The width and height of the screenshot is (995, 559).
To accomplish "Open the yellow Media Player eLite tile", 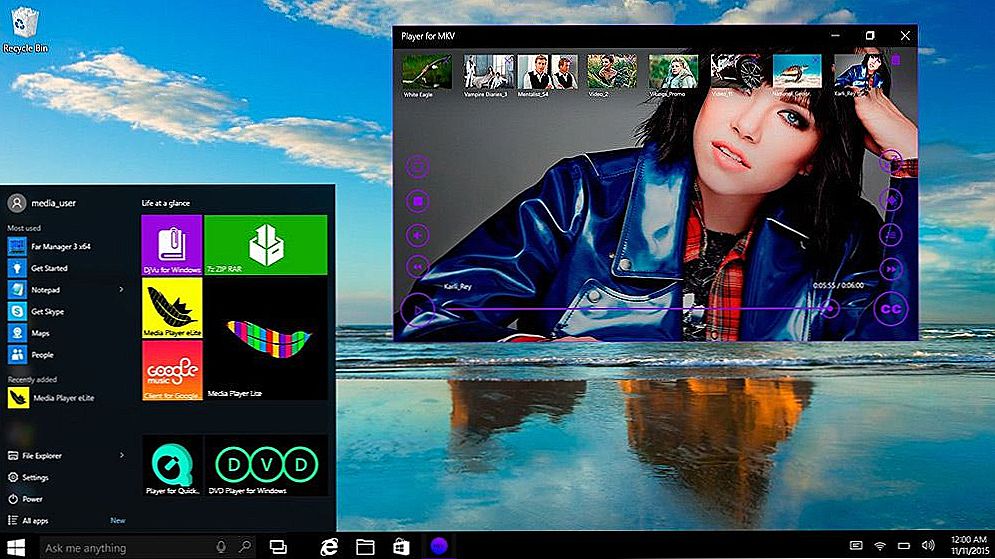I will (171, 307).
